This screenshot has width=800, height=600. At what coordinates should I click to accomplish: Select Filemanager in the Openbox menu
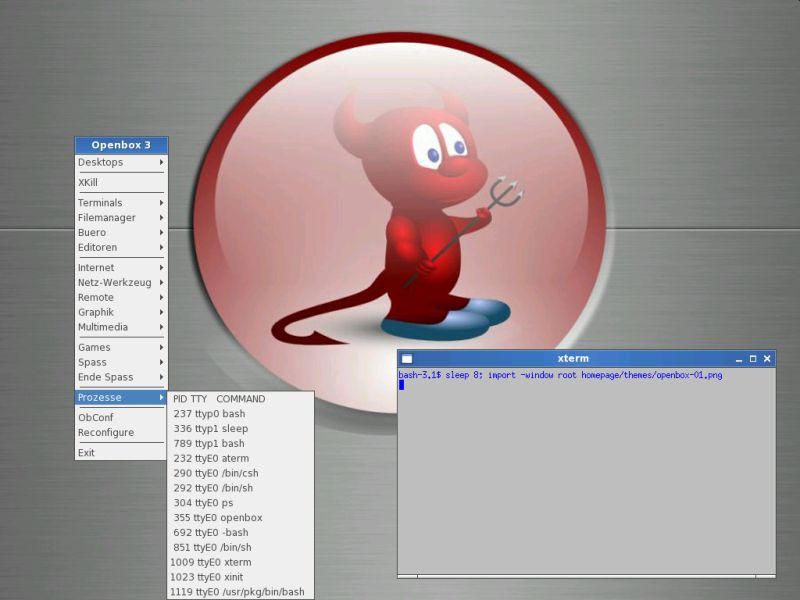pyautogui.click(x=121, y=217)
